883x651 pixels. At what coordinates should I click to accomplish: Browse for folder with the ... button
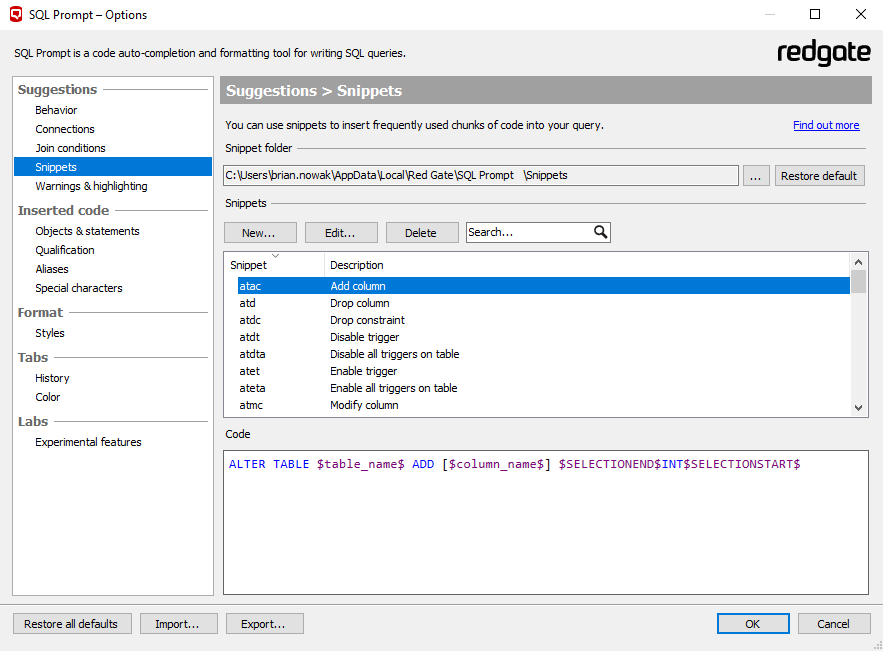pyautogui.click(x=756, y=176)
